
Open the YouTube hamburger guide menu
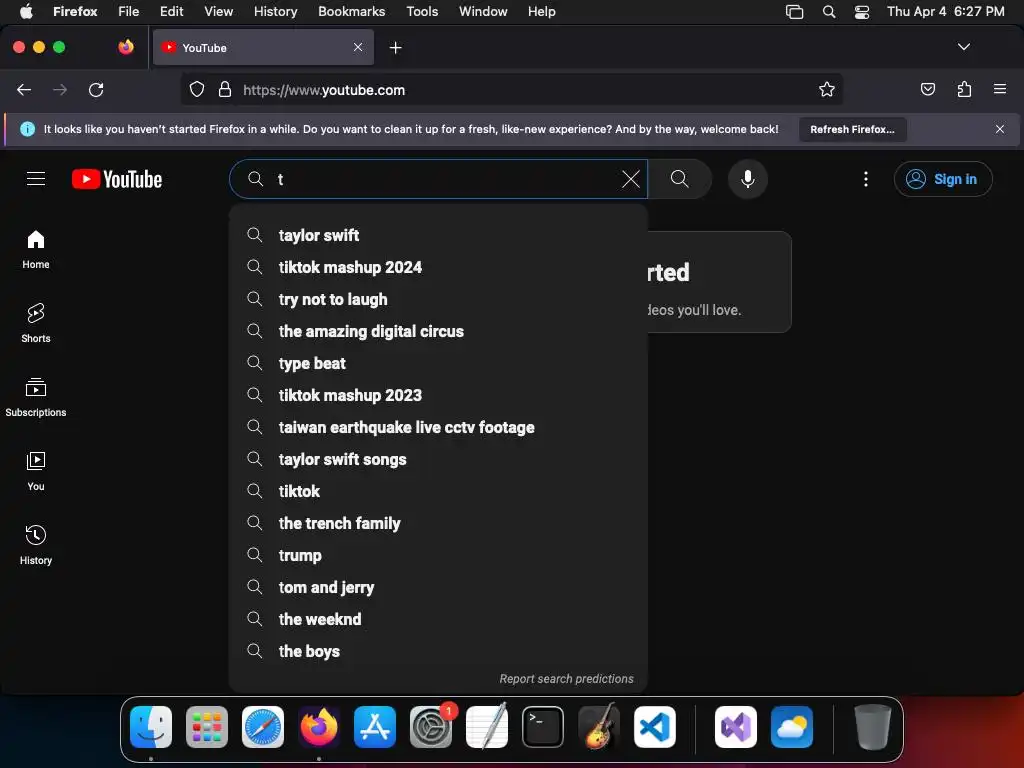(x=36, y=179)
